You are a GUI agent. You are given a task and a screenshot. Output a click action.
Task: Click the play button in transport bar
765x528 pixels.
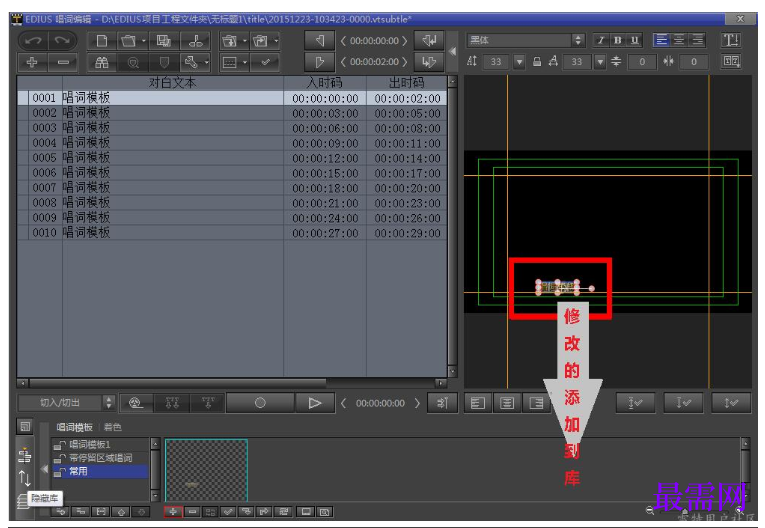(315, 403)
